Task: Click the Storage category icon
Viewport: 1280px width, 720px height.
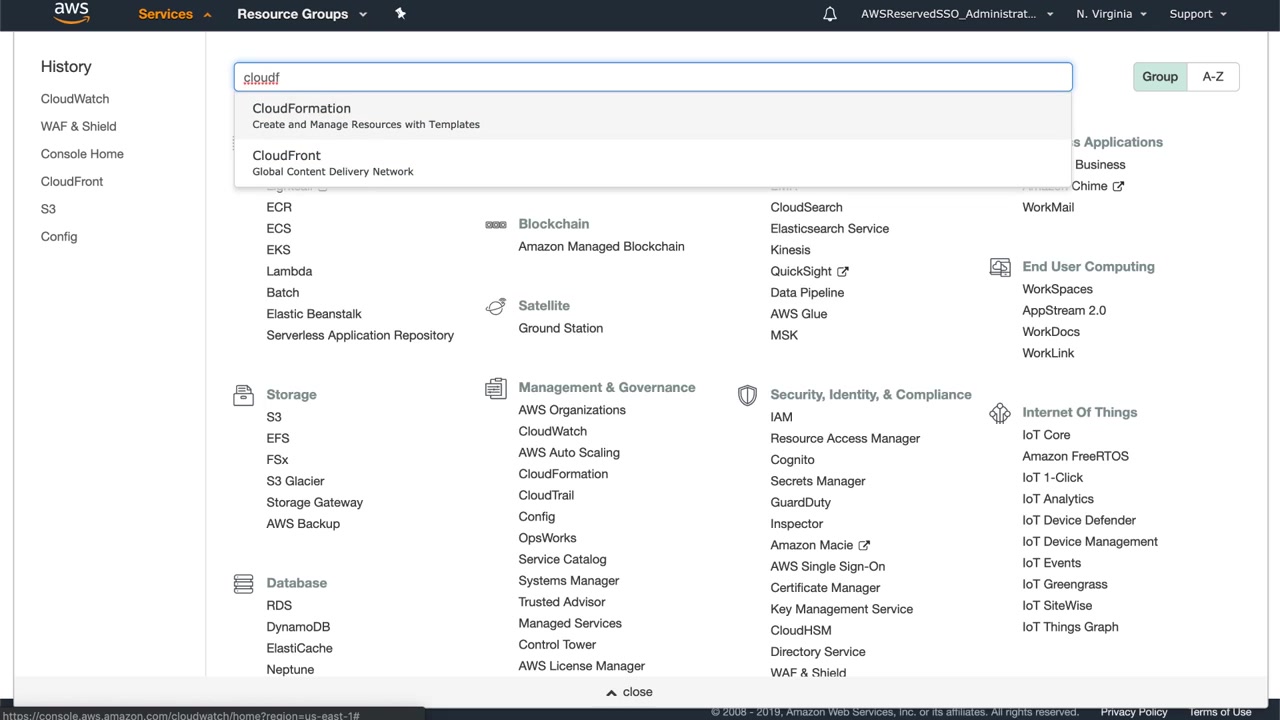Action: tap(243, 395)
